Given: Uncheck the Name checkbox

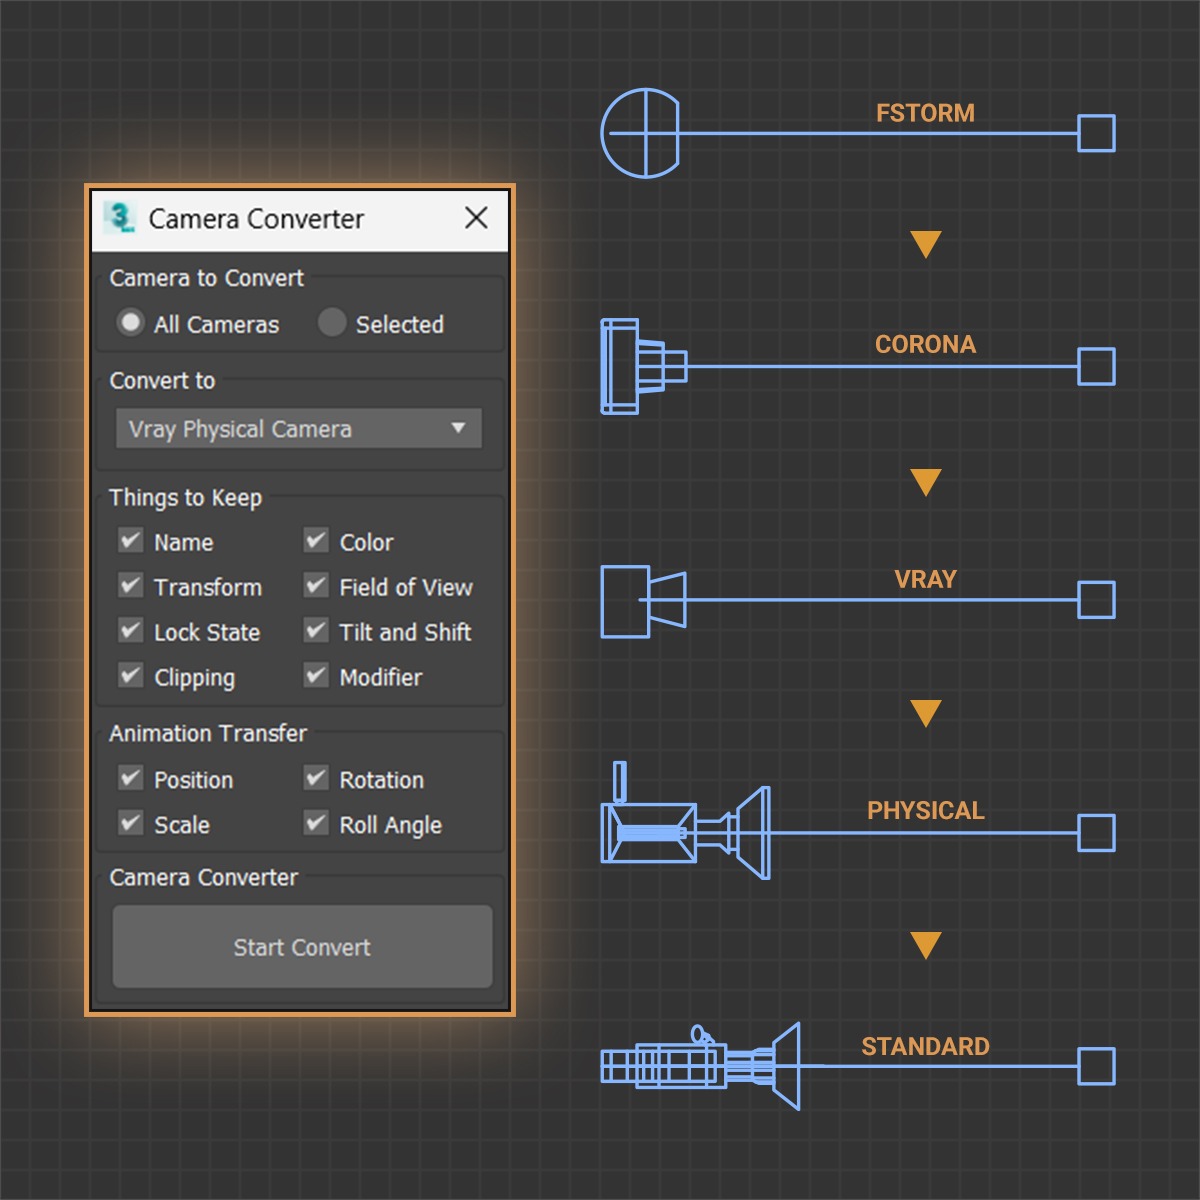Looking at the screenshot, I should [x=131, y=541].
